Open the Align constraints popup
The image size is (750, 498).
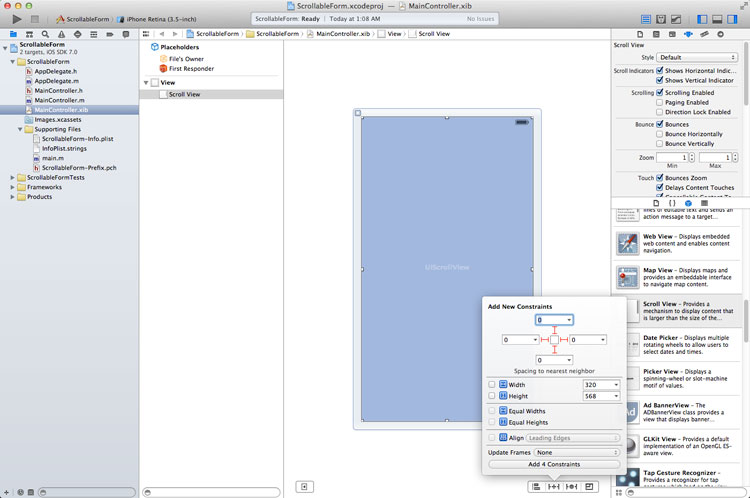[536, 487]
